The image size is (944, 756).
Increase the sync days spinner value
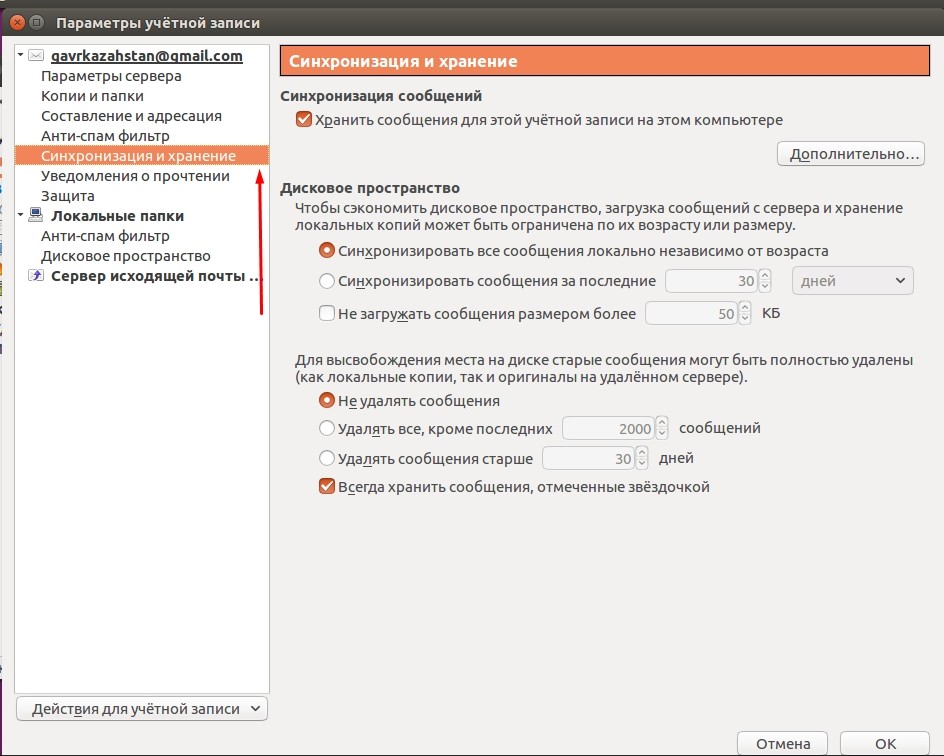765,276
